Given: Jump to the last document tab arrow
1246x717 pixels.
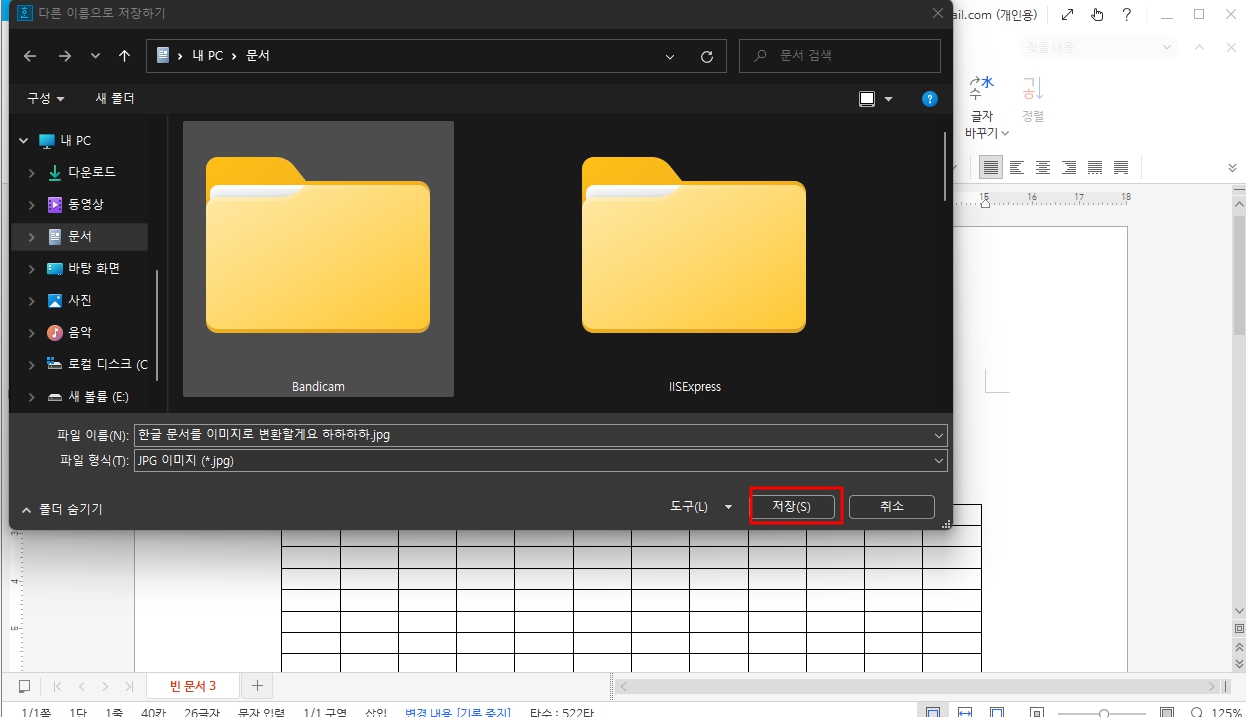Looking at the screenshot, I should click(x=129, y=686).
